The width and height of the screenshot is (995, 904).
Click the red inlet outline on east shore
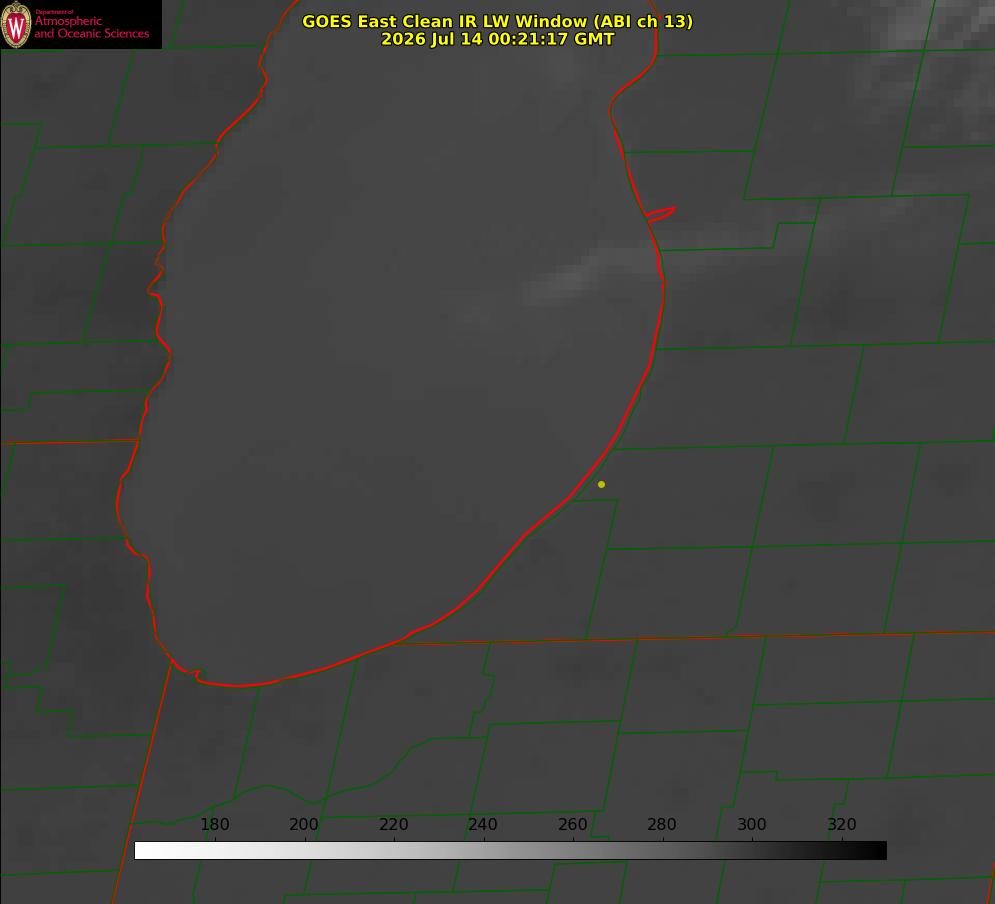pos(660,214)
